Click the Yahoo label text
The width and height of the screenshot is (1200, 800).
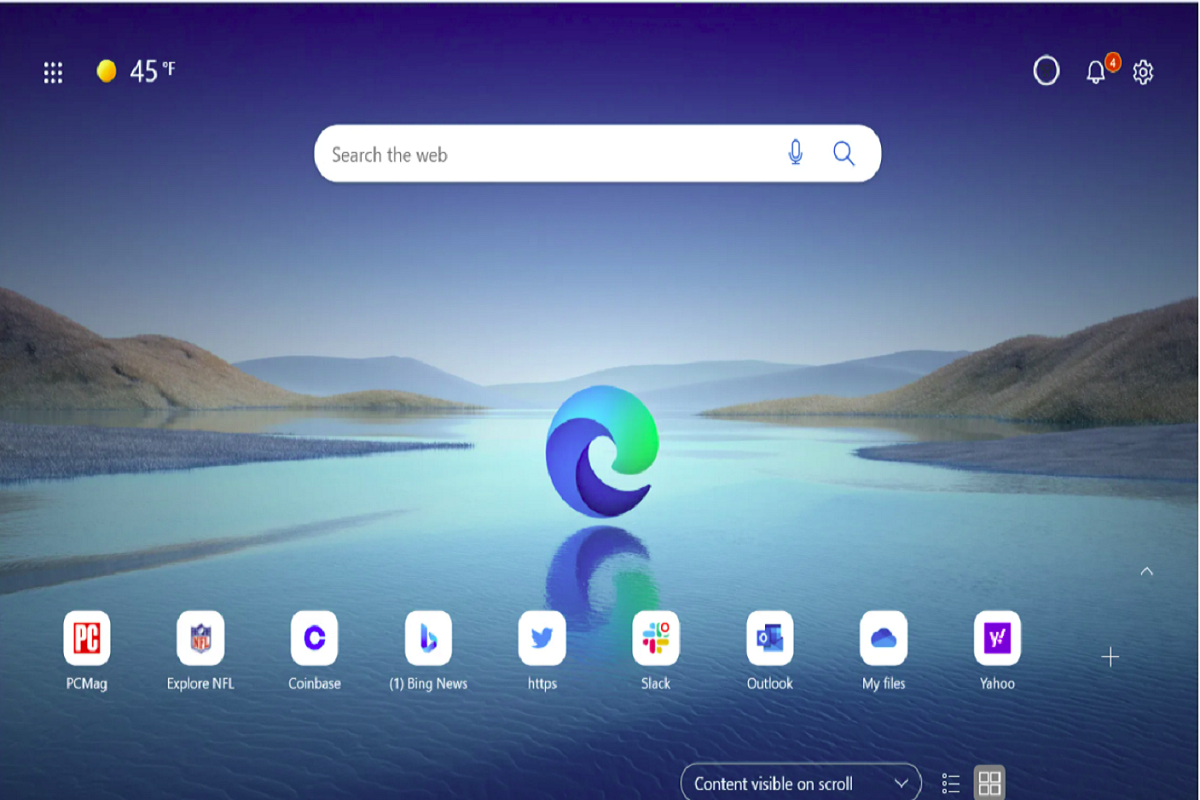click(x=997, y=684)
